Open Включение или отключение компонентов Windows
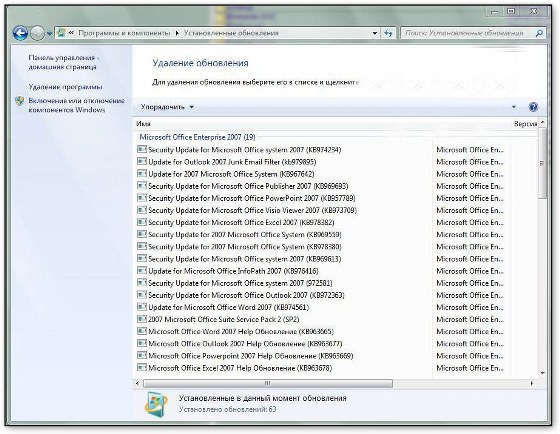The image size is (560, 434). click(76, 105)
